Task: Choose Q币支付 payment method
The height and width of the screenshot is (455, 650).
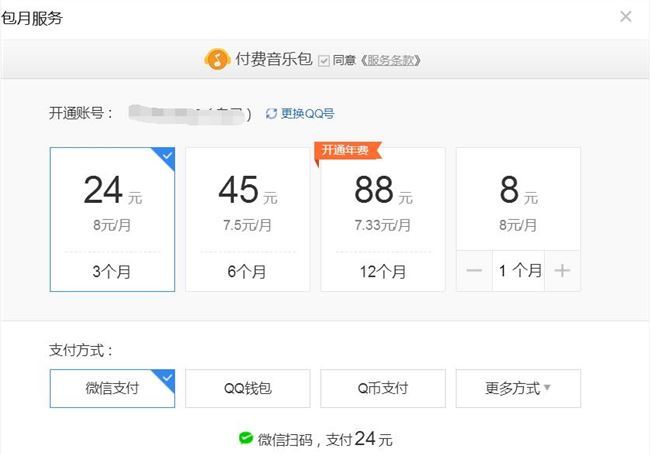Action: click(383, 388)
